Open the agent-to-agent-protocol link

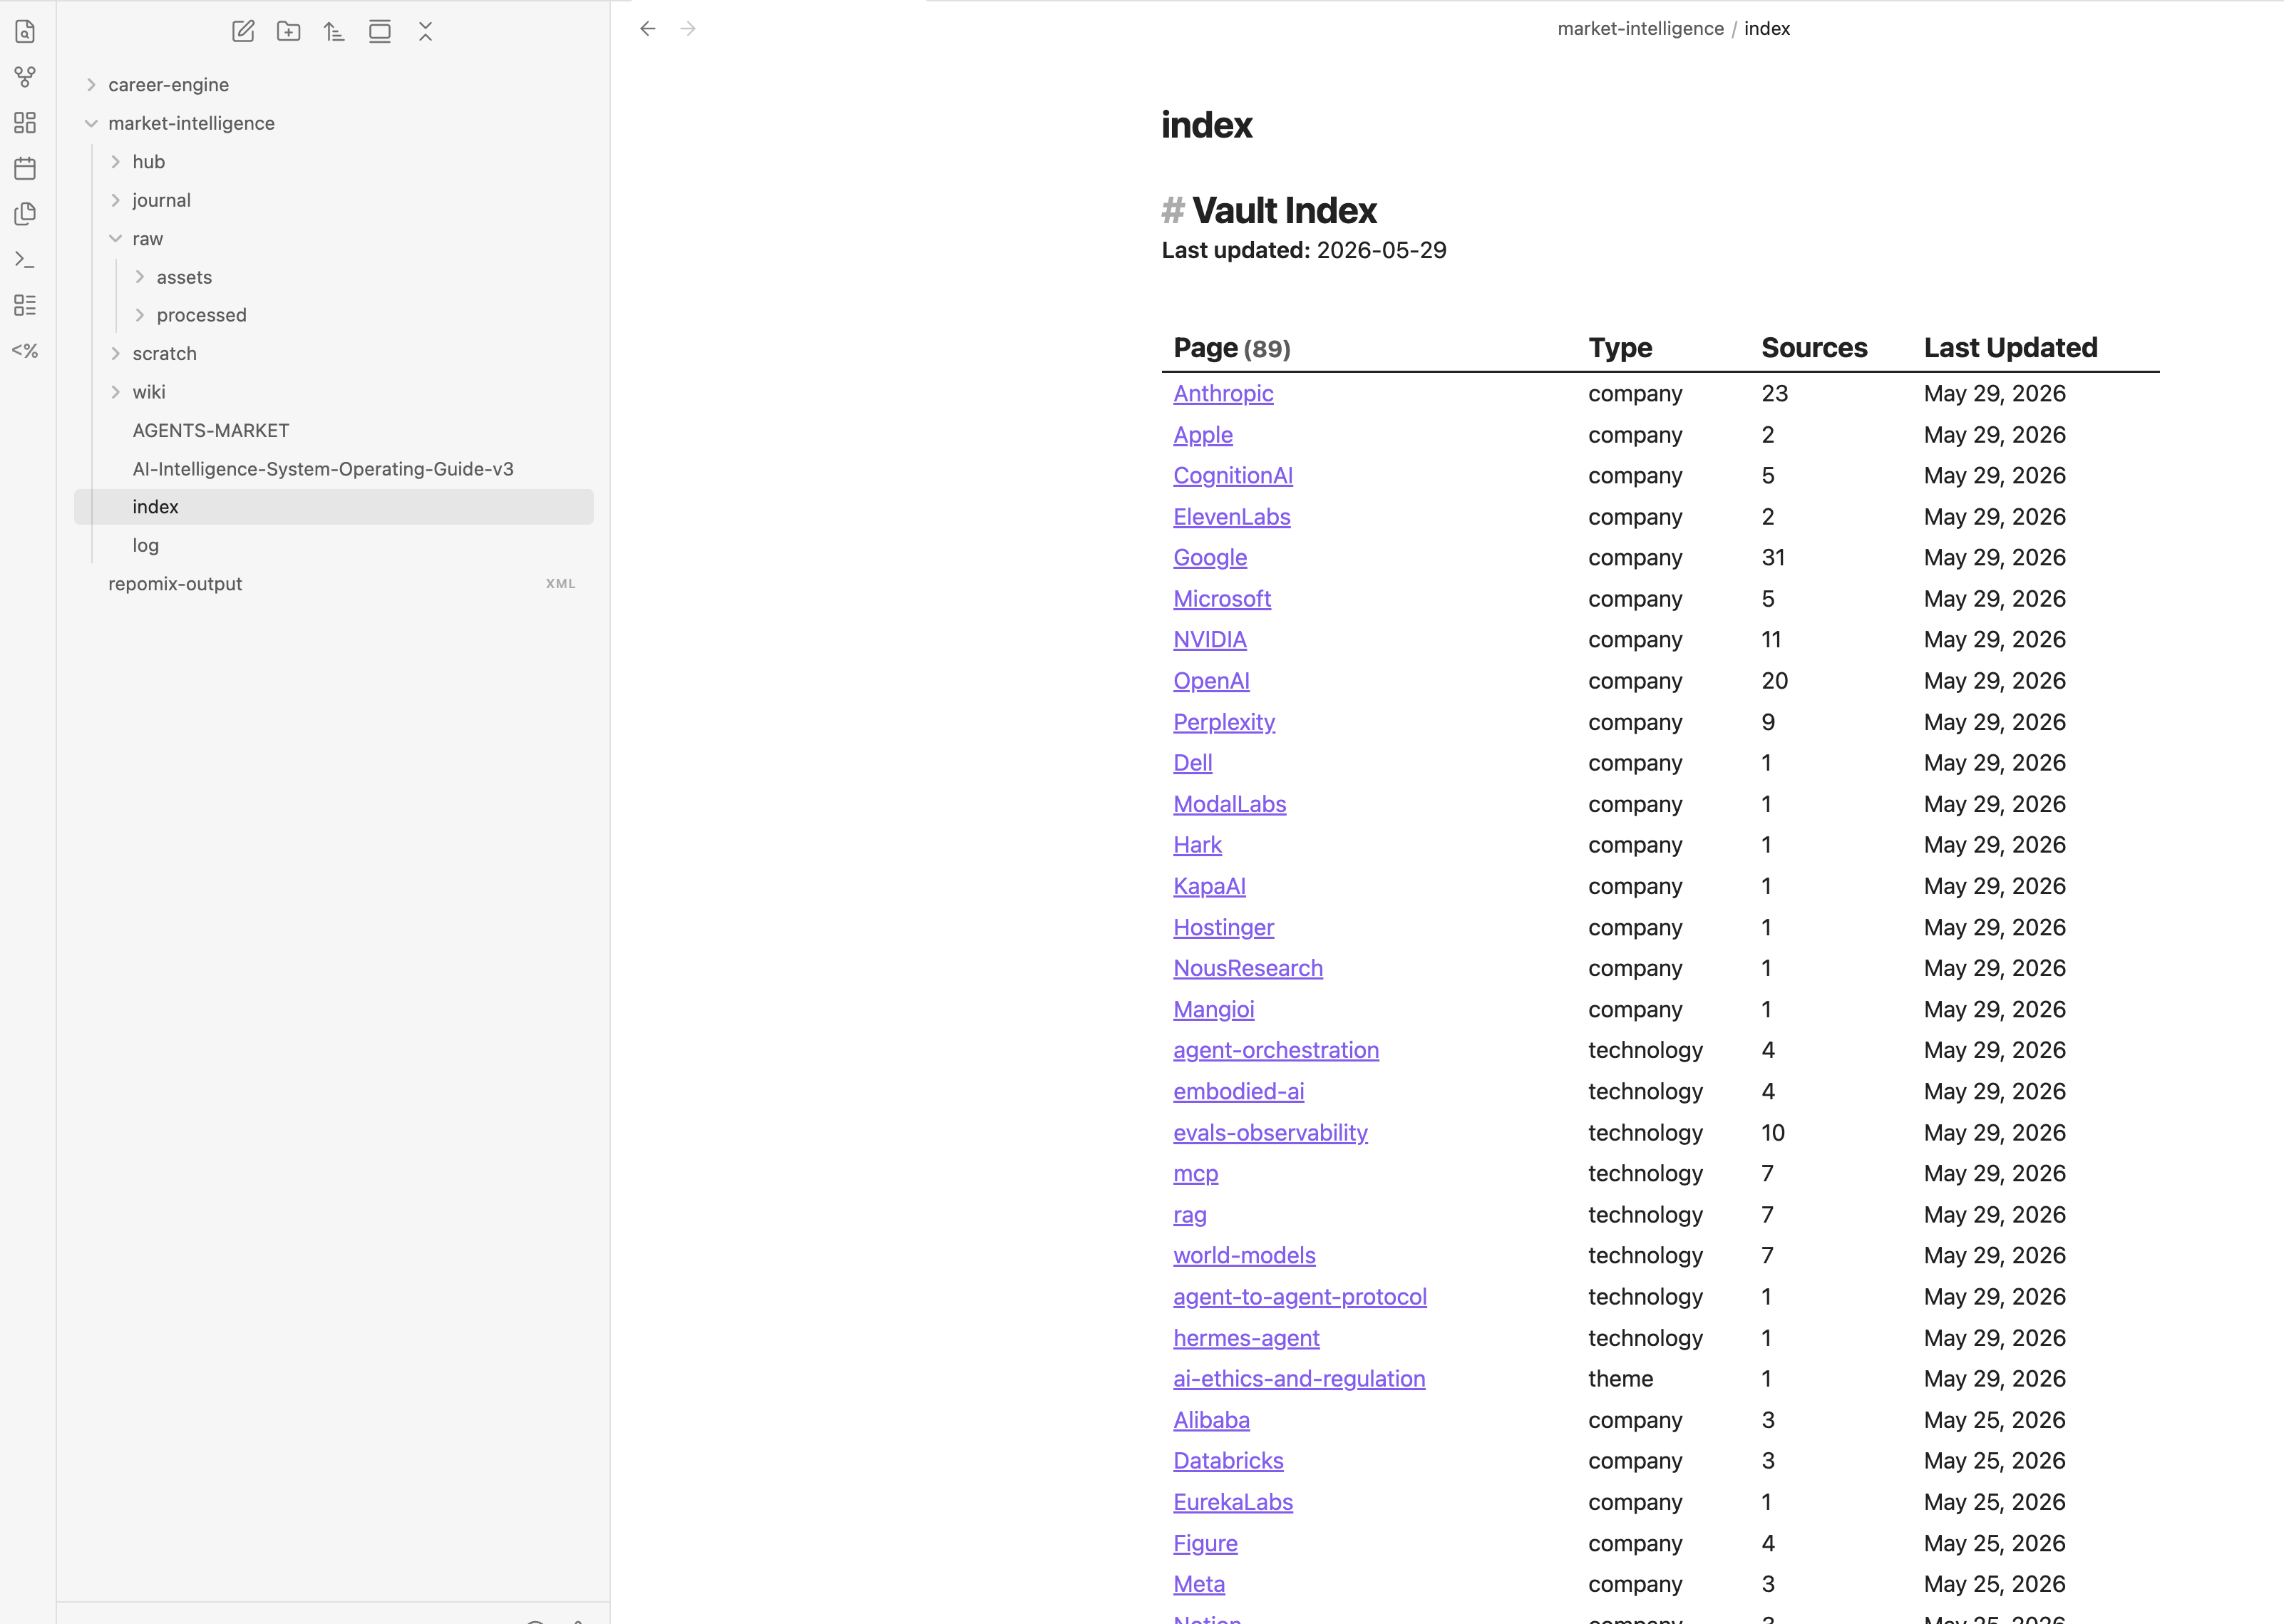tap(1300, 1297)
